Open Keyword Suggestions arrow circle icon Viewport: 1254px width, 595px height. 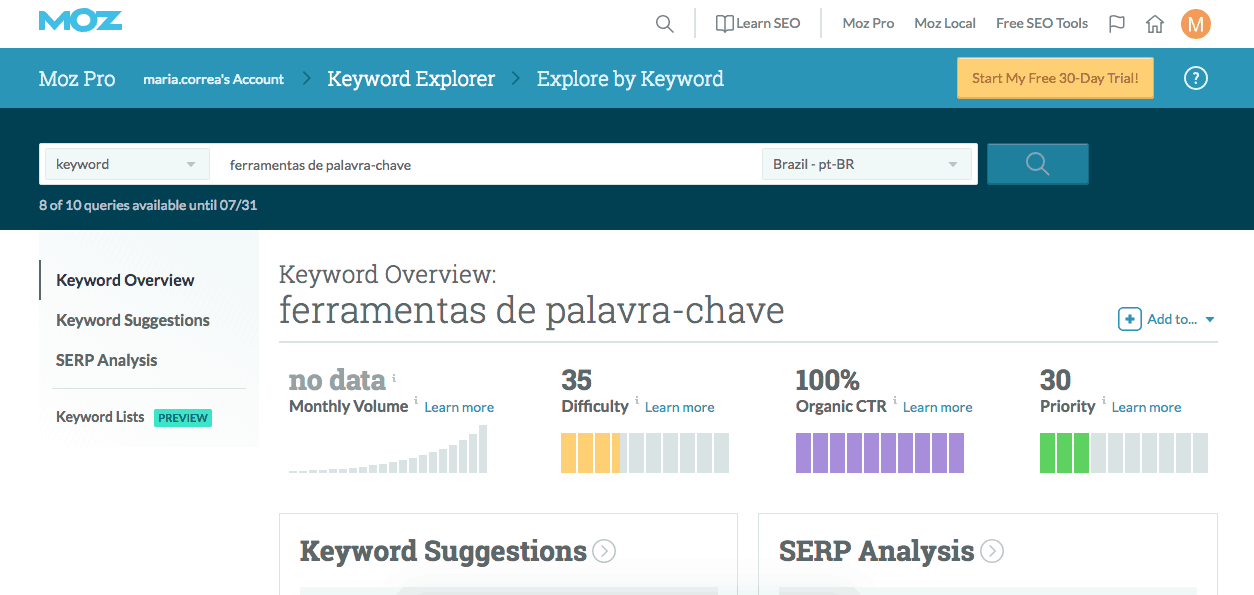(x=604, y=551)
